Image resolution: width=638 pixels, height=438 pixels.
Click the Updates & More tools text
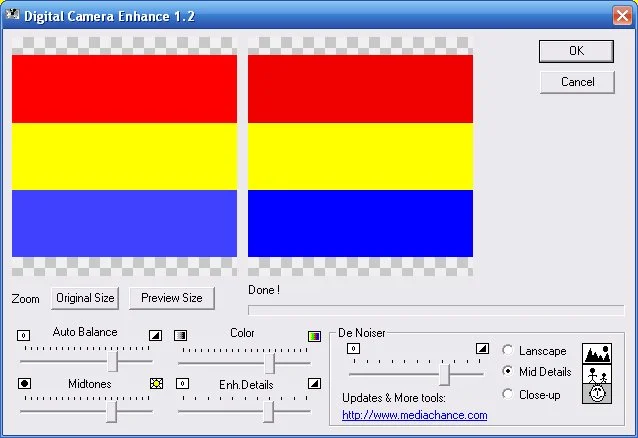[x=394, y=398]
